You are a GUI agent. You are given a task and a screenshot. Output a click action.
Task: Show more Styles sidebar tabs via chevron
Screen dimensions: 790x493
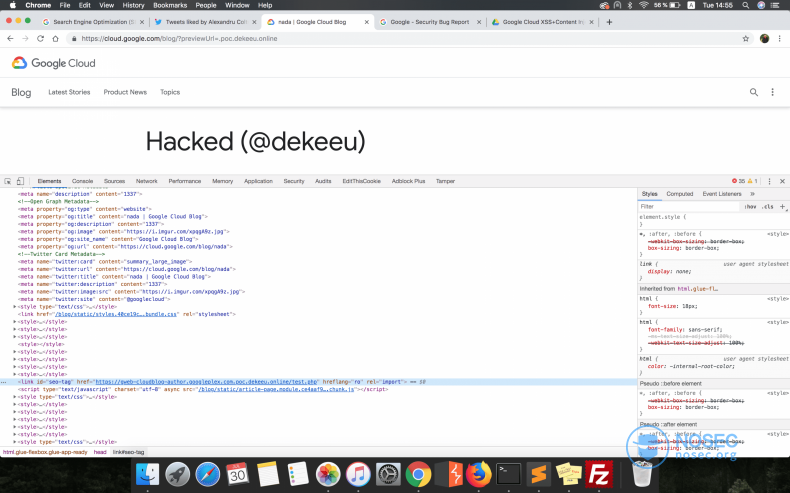pos(752,194)
